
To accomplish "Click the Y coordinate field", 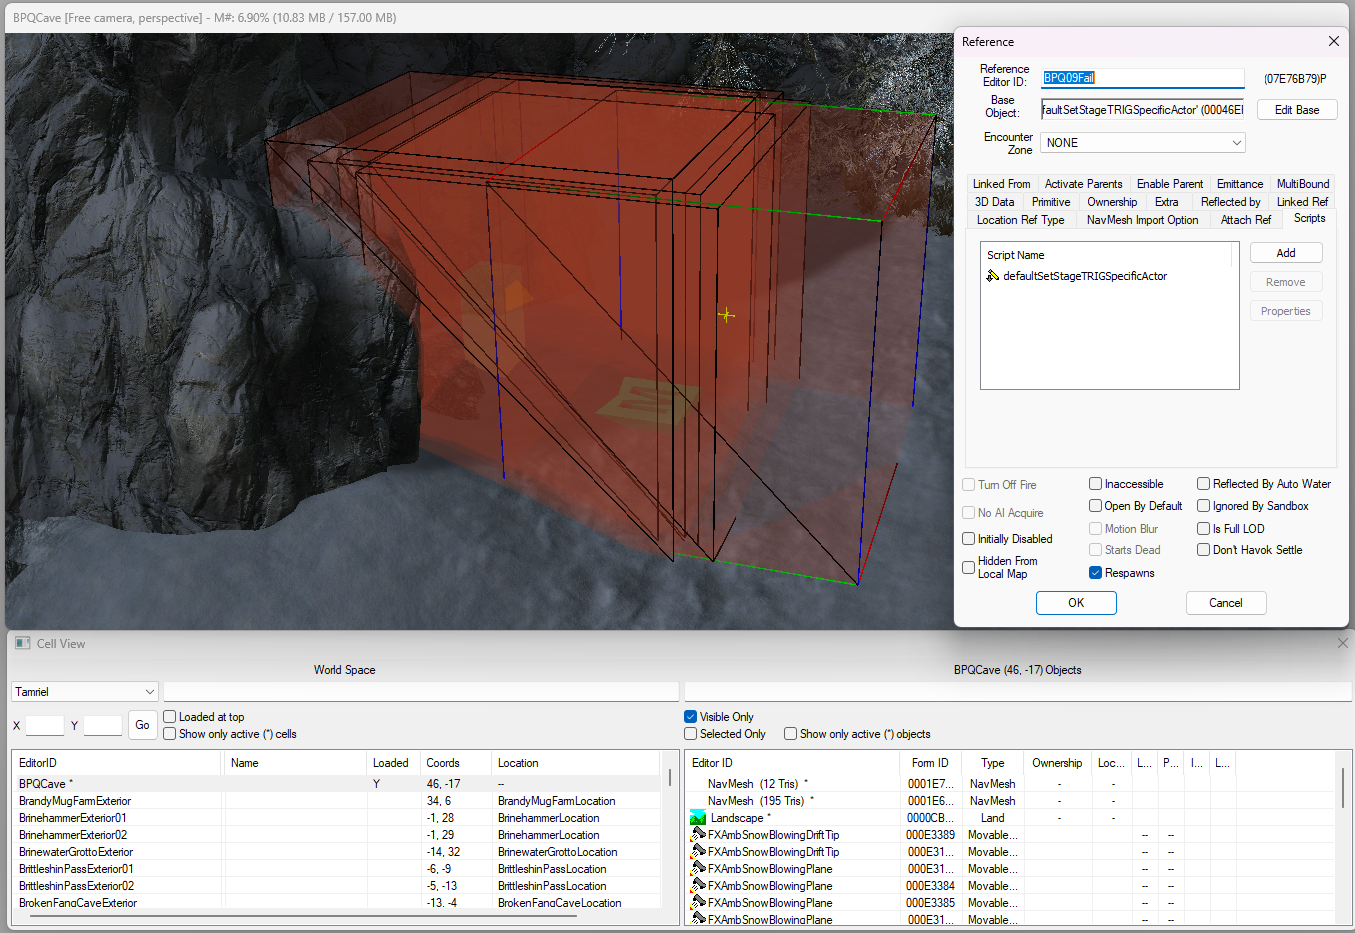I will (103, 726).
